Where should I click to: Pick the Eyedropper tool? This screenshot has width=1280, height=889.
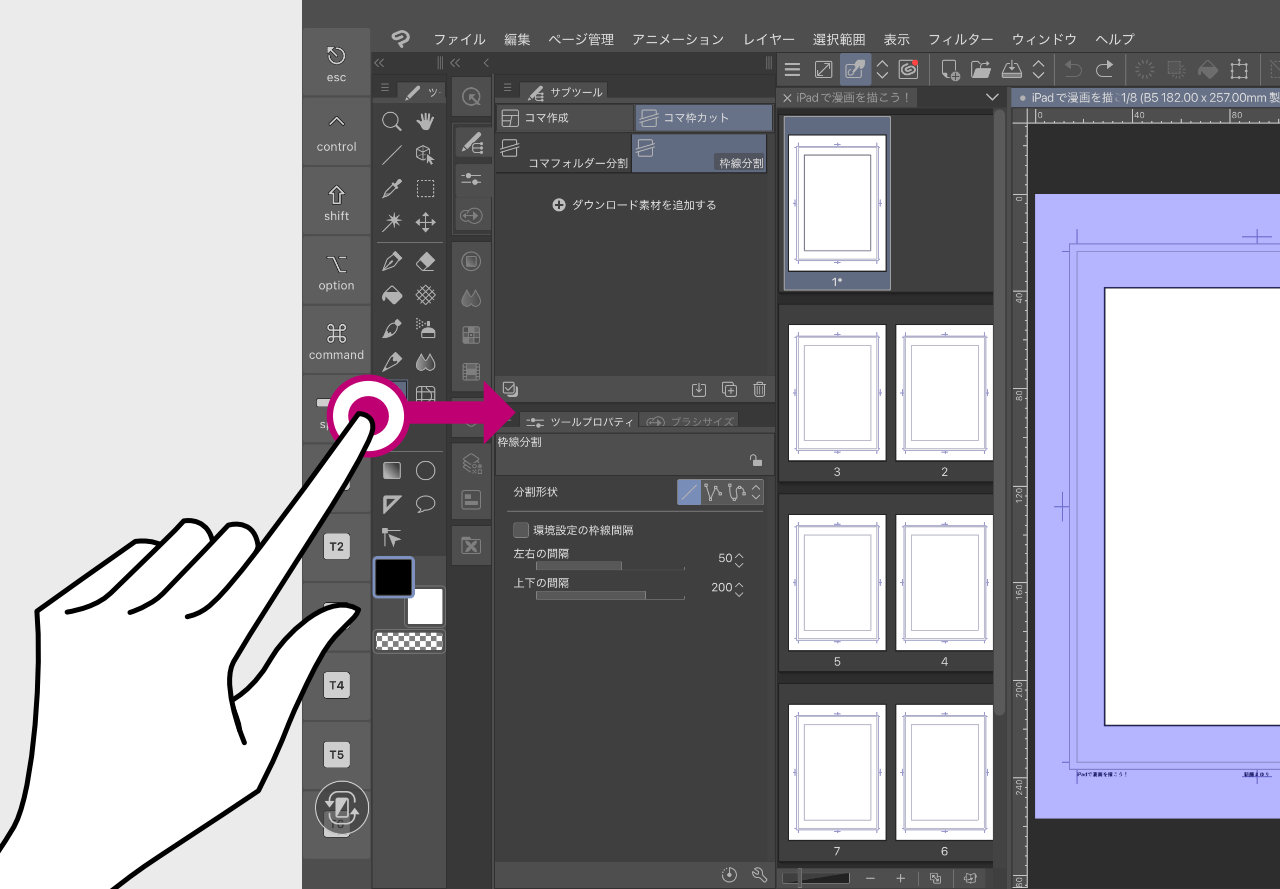(x=392, y=189)
